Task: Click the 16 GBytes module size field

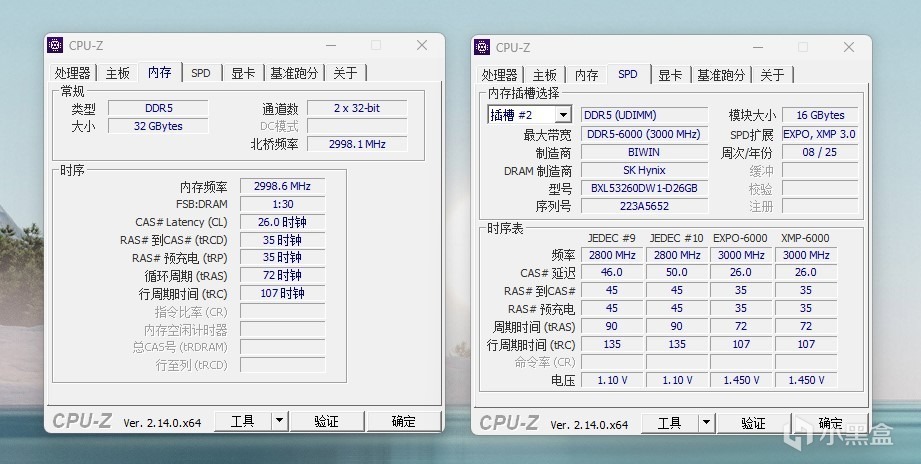Action: coord(820,115)
